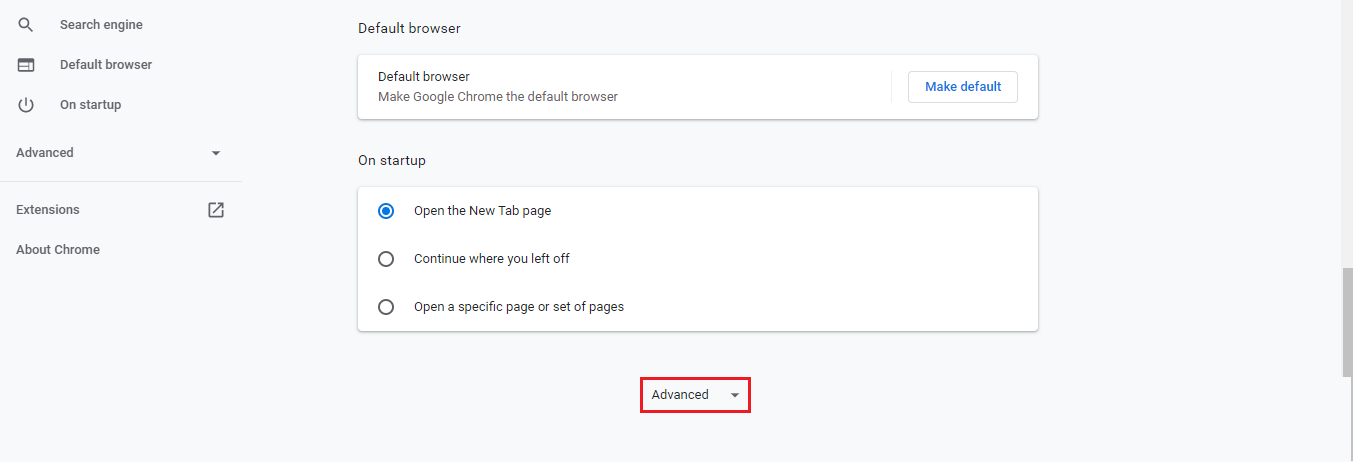Click the arrow on the bottom Advanced button
The height and width of the screenshot is (462, 1353).
point(735,395)
